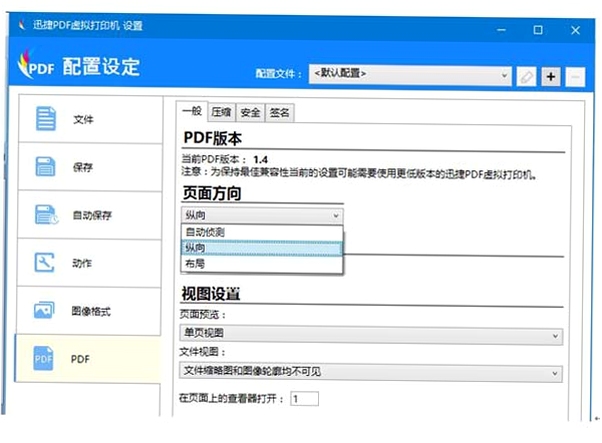Click the PDF flame logo beside 配置设定
This screenshot has width=602, height=443.
pyautogui.click(x=36, y=64)
